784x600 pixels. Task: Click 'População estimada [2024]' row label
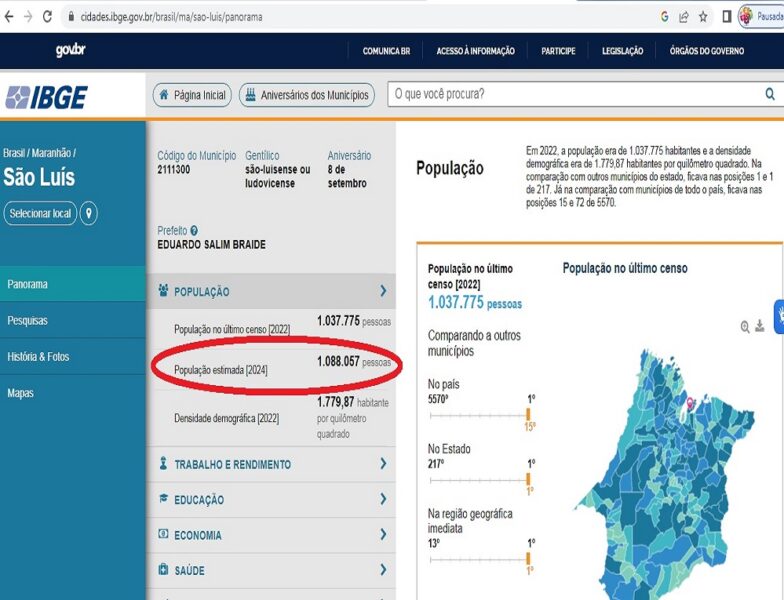[x=220, y=370]
